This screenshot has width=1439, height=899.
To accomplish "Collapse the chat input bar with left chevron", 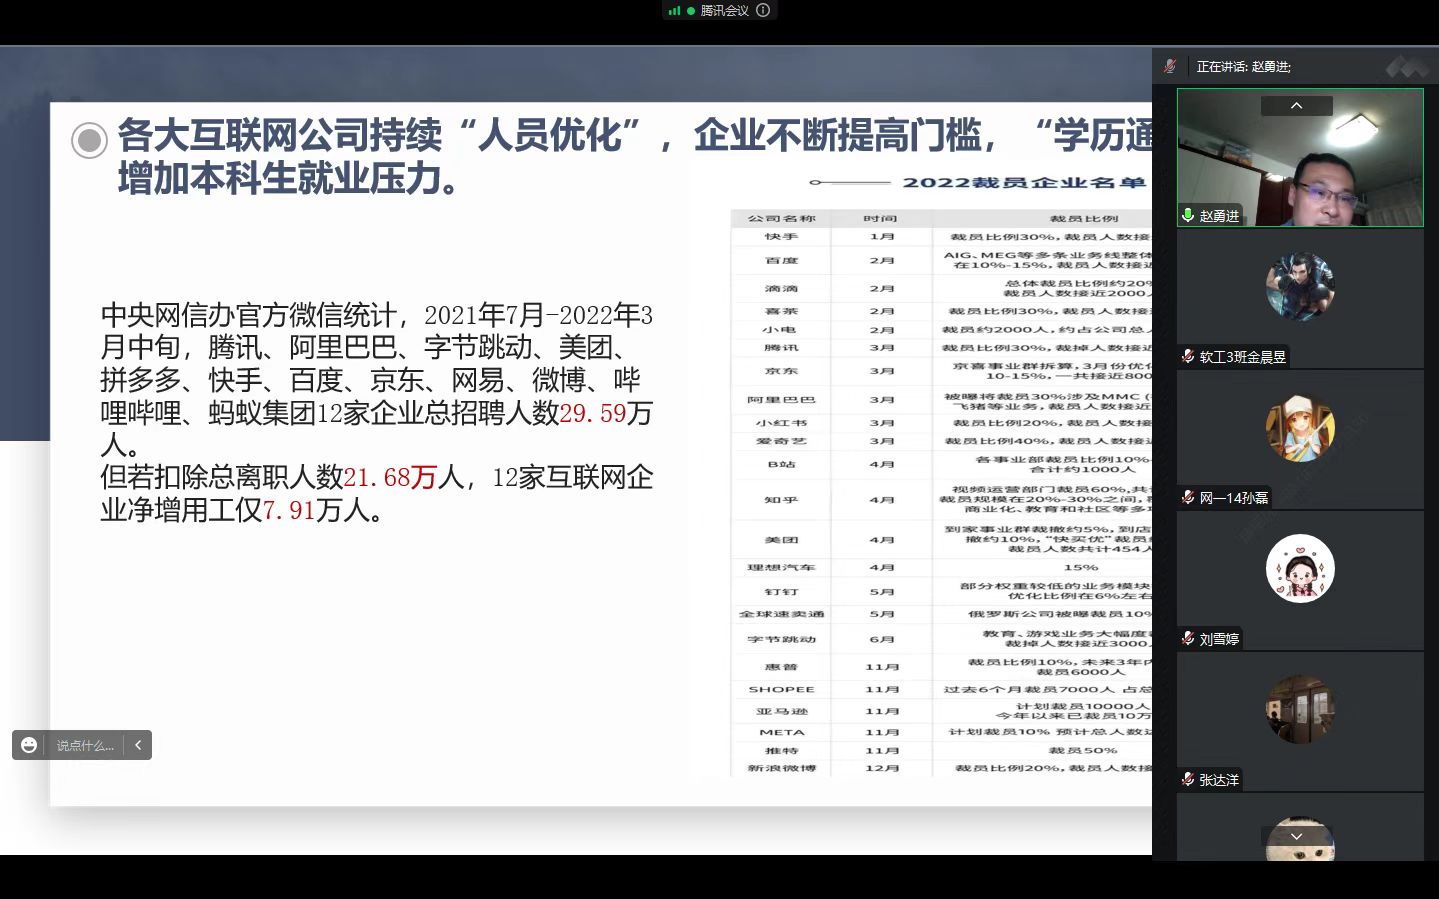I will (x=138, y=745).
